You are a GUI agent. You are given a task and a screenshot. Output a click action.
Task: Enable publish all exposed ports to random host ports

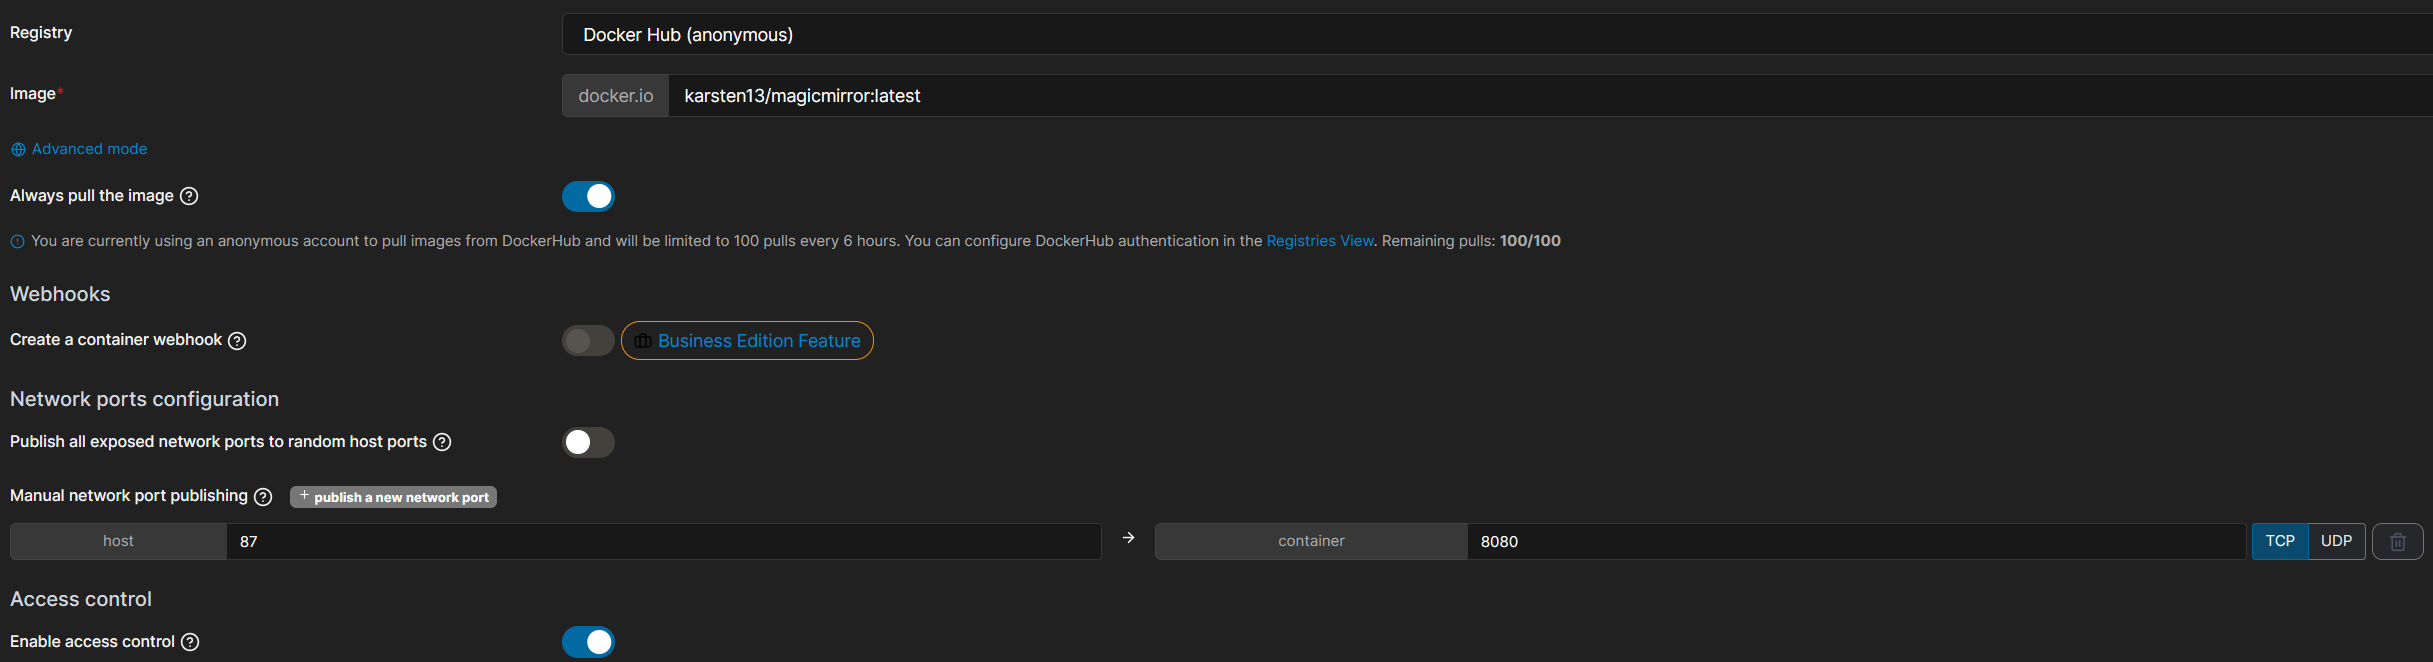(x=588, y=442)
